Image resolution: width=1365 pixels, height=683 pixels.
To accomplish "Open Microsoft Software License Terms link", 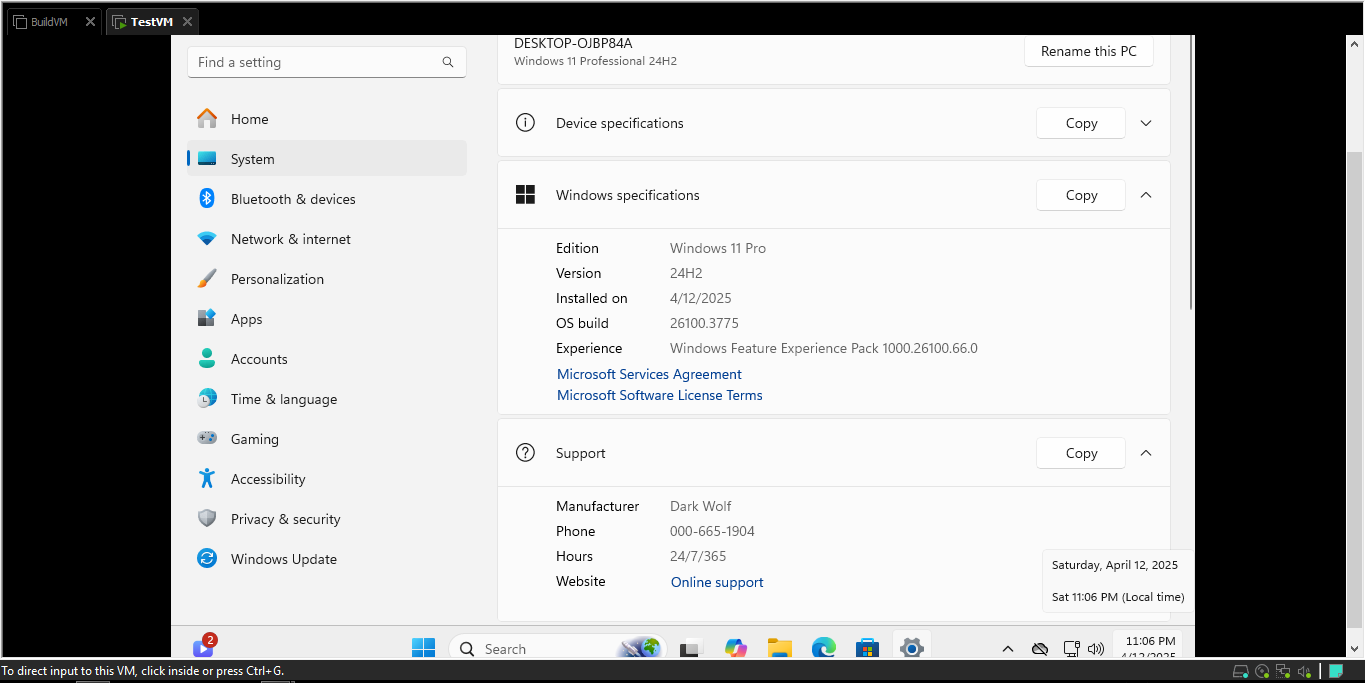I will [660, 395].
